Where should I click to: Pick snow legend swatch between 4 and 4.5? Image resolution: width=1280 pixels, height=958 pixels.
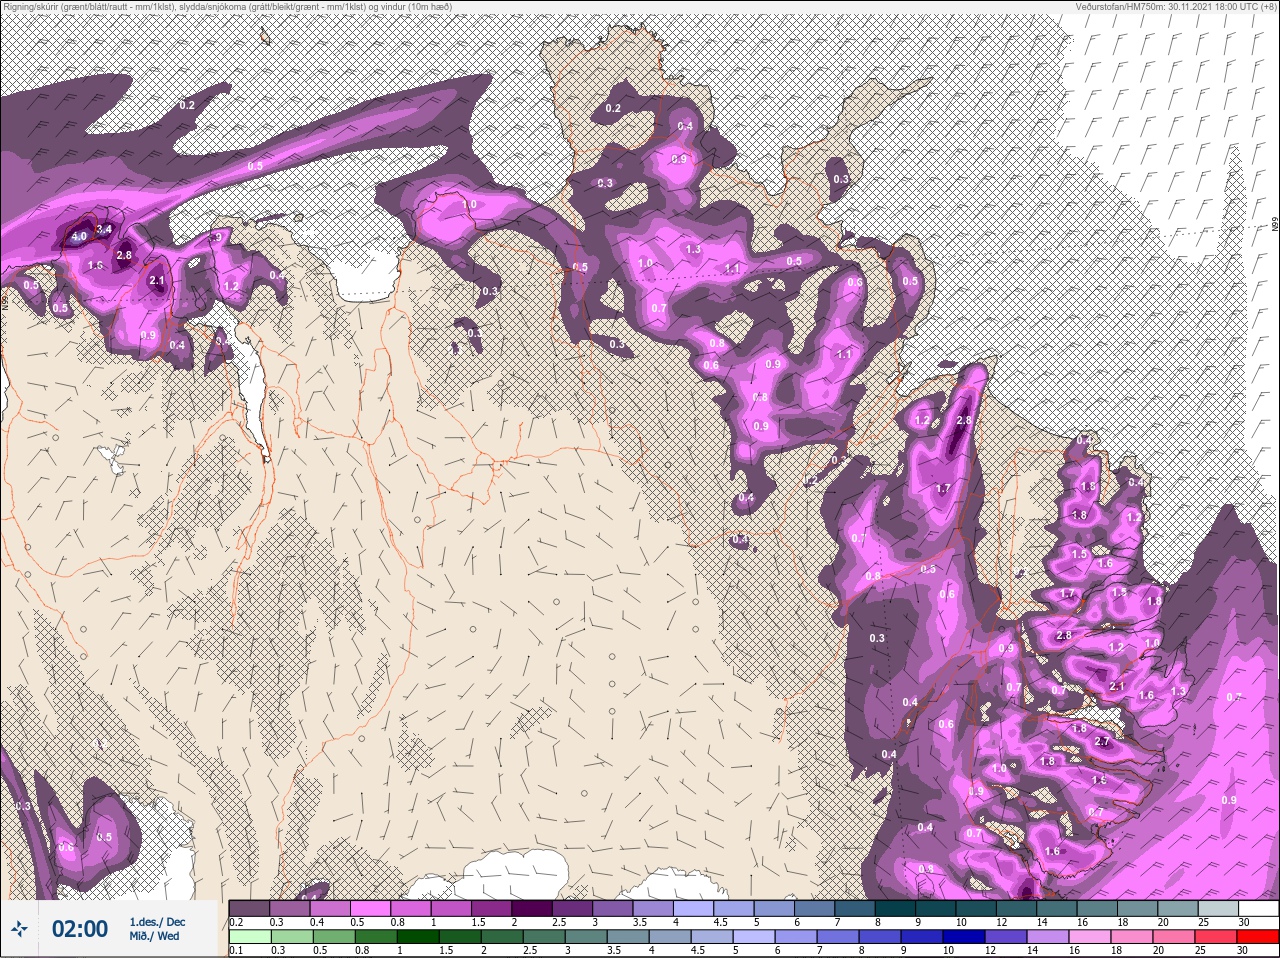tap(696, 908)
